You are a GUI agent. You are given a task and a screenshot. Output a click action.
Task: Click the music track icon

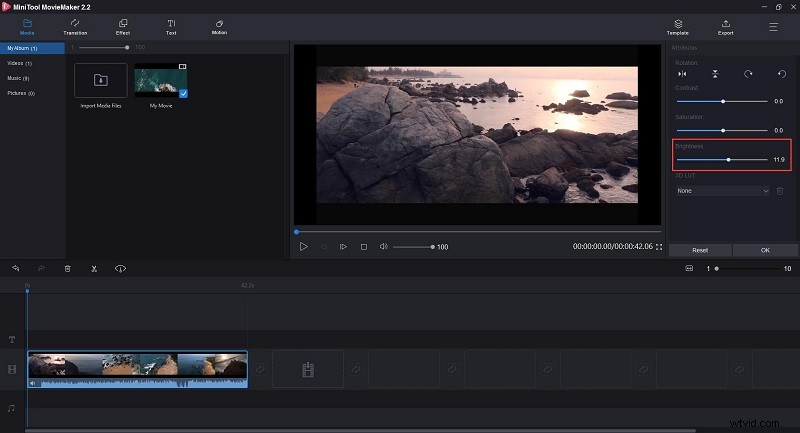coord(11,408)
